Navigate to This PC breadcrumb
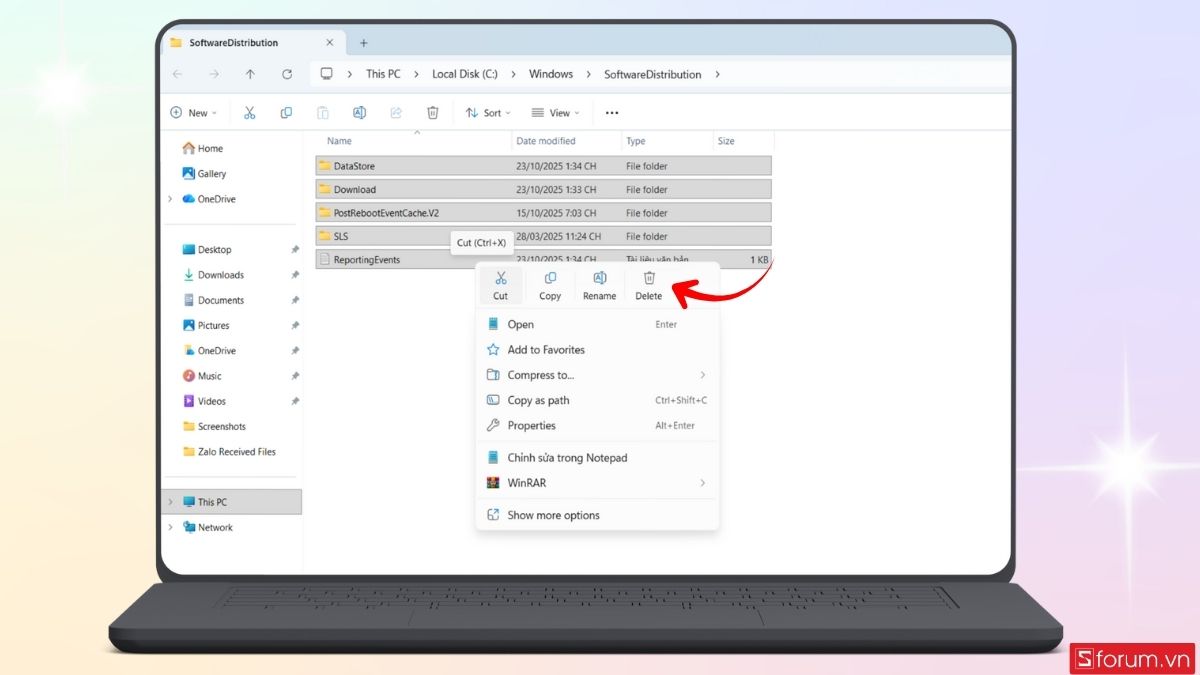Screen dimensions: 1200x675 click(383, 74)
